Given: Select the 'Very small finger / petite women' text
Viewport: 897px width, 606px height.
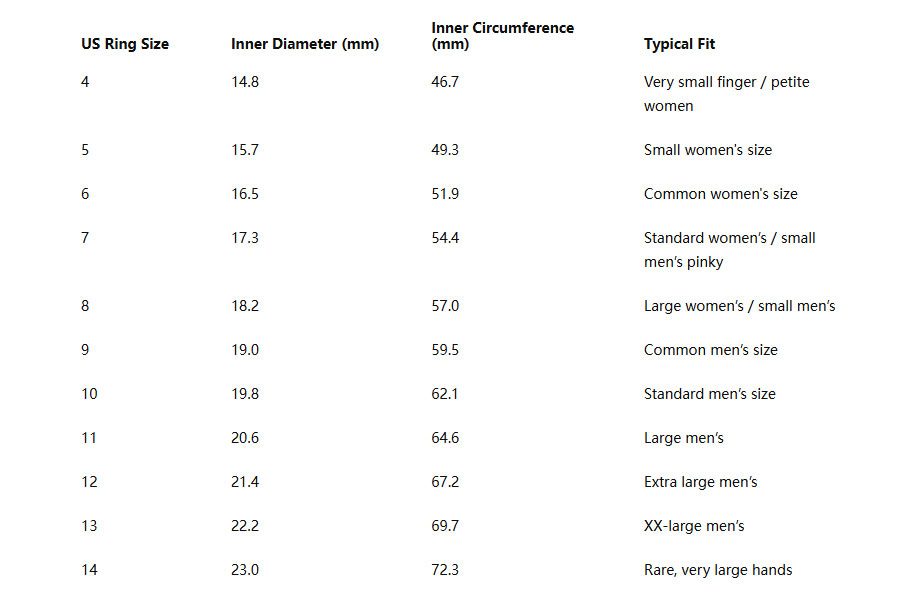Looking at the screenshot, I should tap(727, 94).
